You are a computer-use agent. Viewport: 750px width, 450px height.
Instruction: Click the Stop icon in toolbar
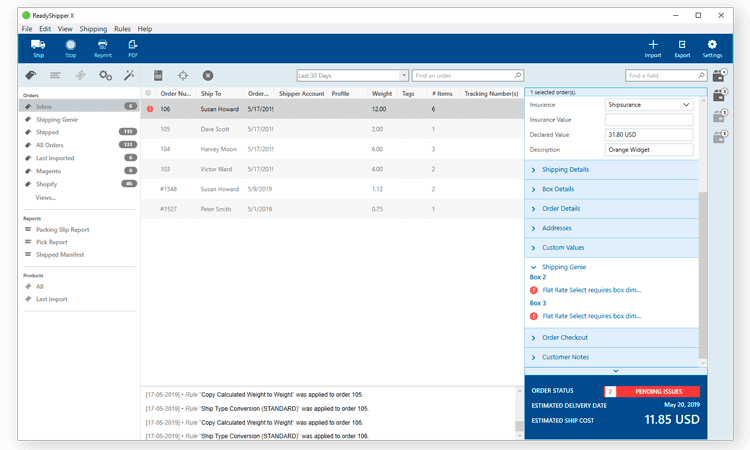tap(70, 44)
